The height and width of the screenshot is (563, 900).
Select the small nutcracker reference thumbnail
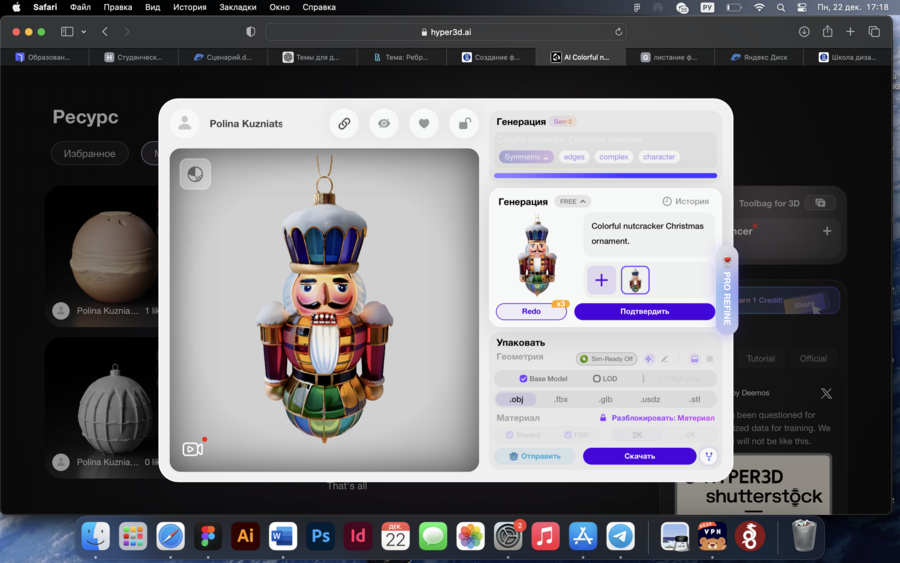tap(635, 280)
